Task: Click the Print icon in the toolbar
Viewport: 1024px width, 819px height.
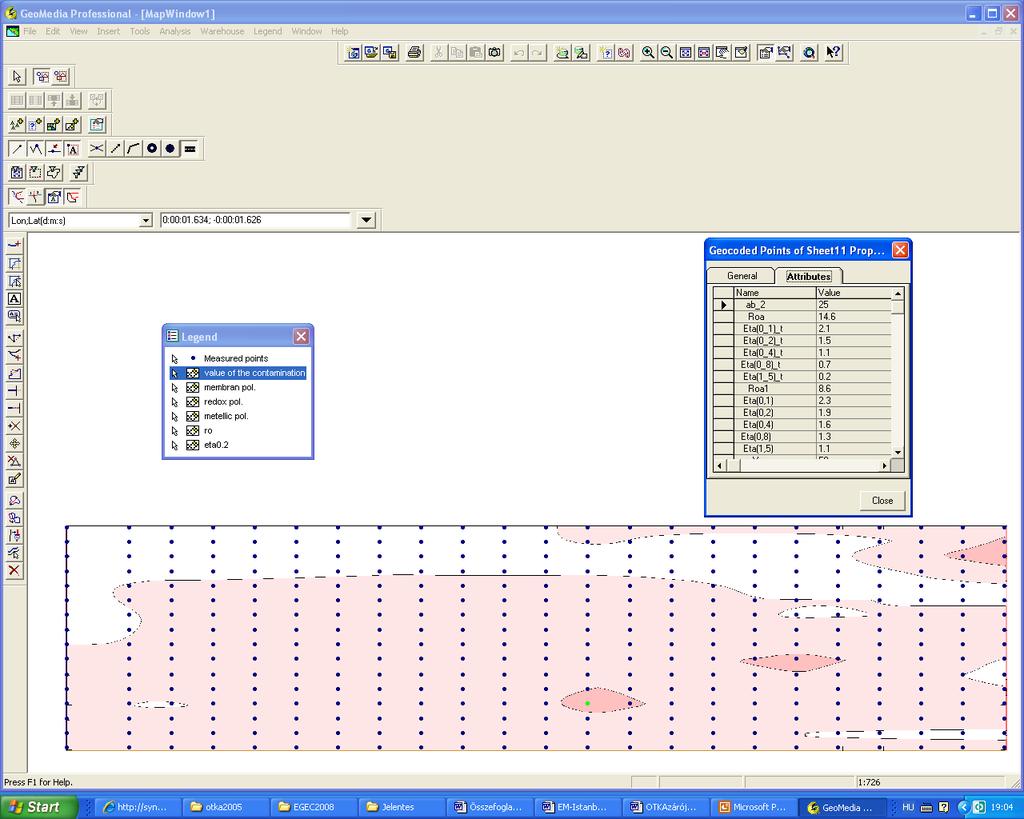Action: coord(414,53)
